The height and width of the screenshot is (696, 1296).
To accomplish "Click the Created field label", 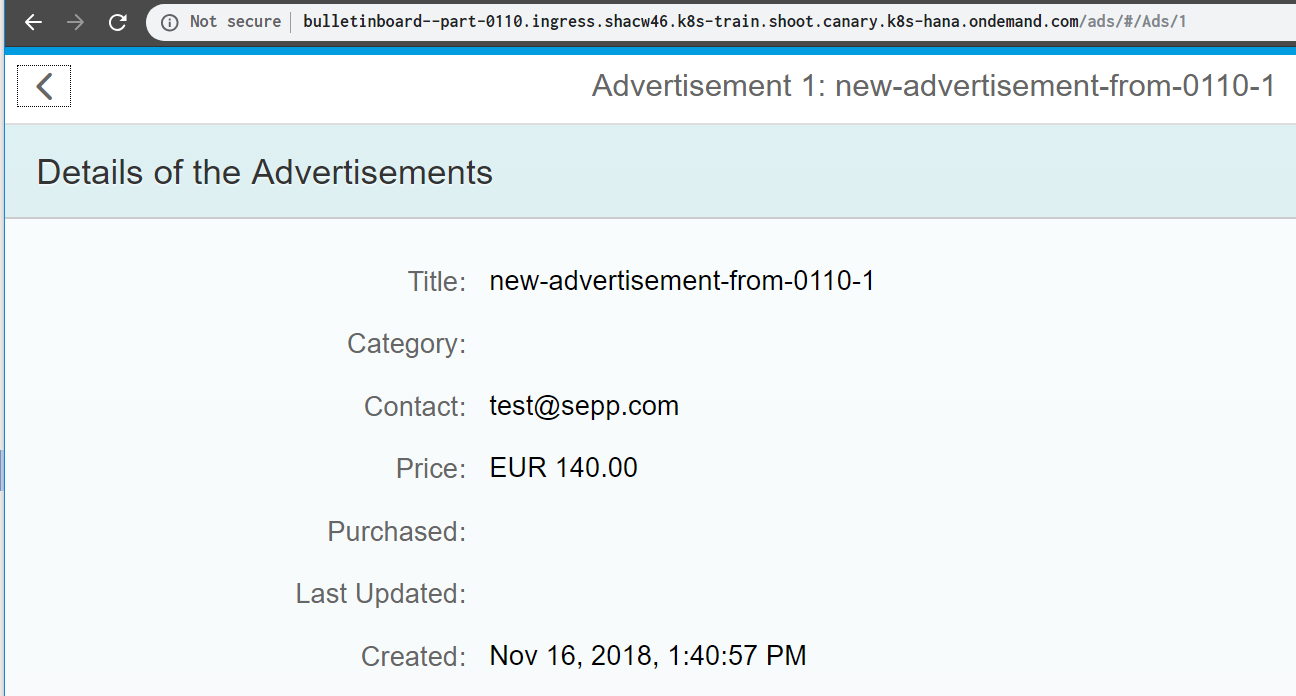I will click(414, 657).
